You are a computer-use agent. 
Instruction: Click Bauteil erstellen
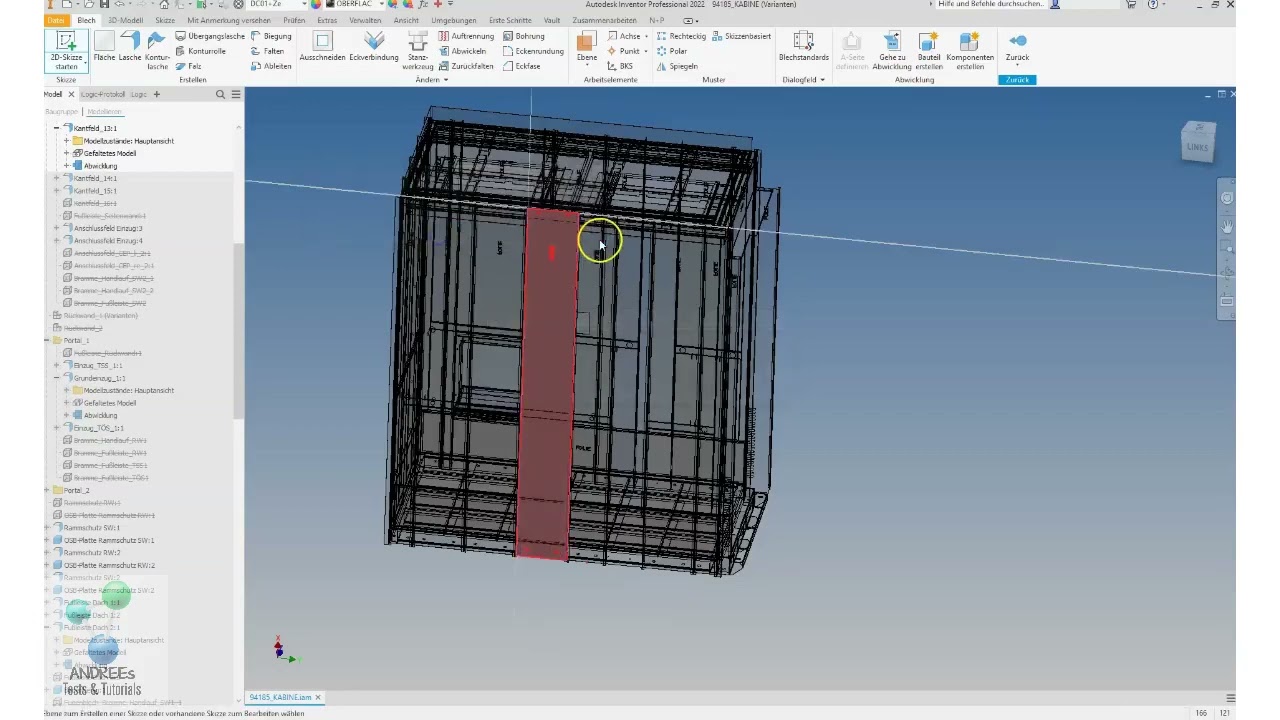tap(929, 50)
